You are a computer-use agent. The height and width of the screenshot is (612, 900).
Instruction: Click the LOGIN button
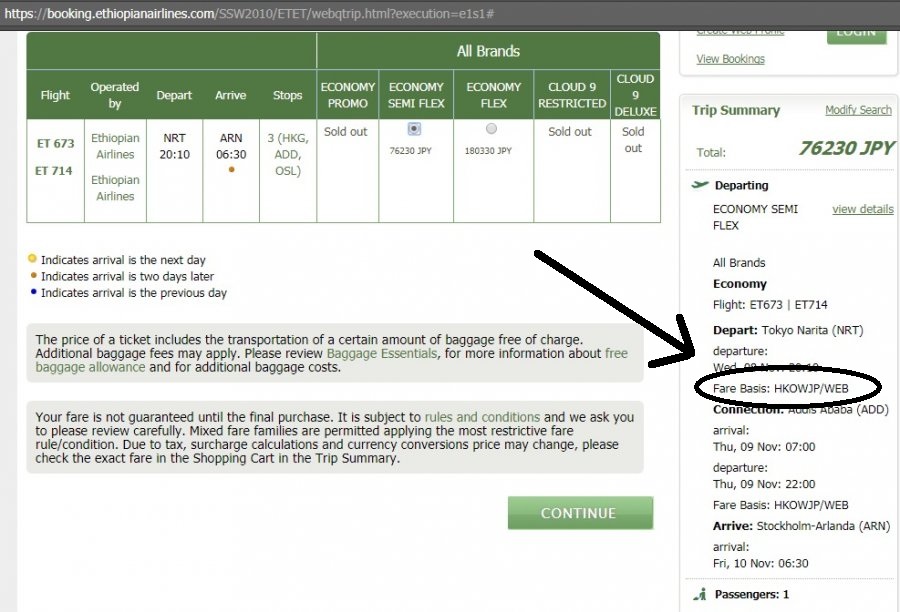[856, 32]
